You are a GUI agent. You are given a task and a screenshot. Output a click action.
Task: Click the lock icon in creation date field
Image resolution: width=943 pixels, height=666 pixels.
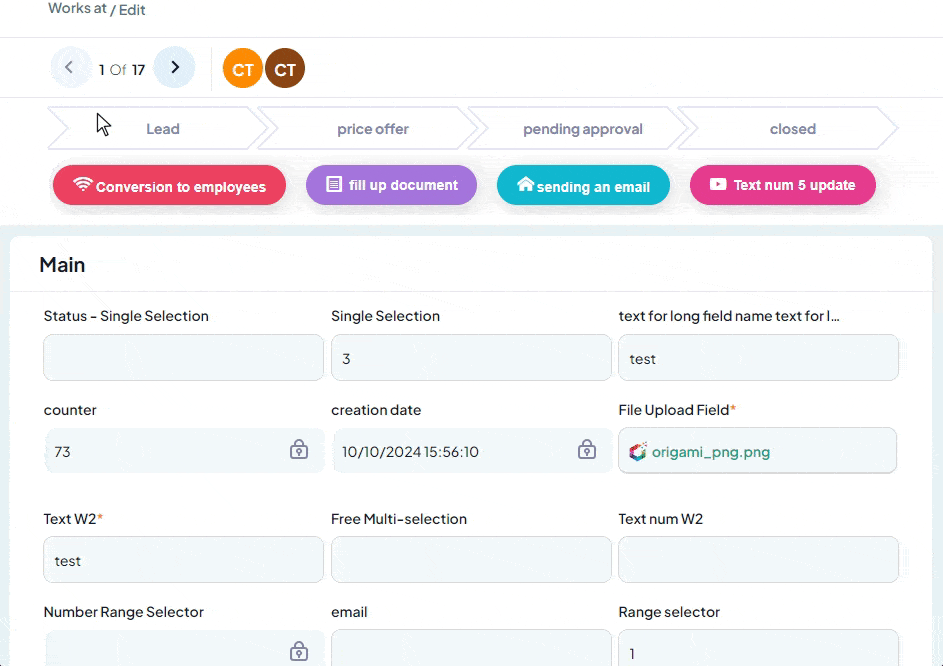(587, 449)
